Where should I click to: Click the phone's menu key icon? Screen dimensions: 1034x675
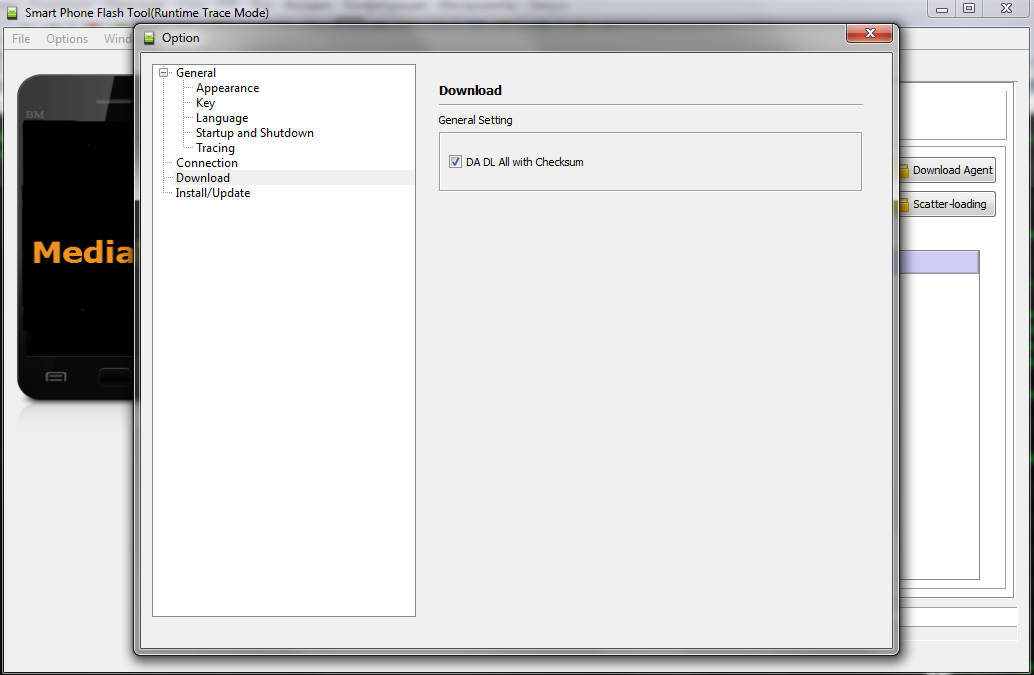tap(55, 377)
